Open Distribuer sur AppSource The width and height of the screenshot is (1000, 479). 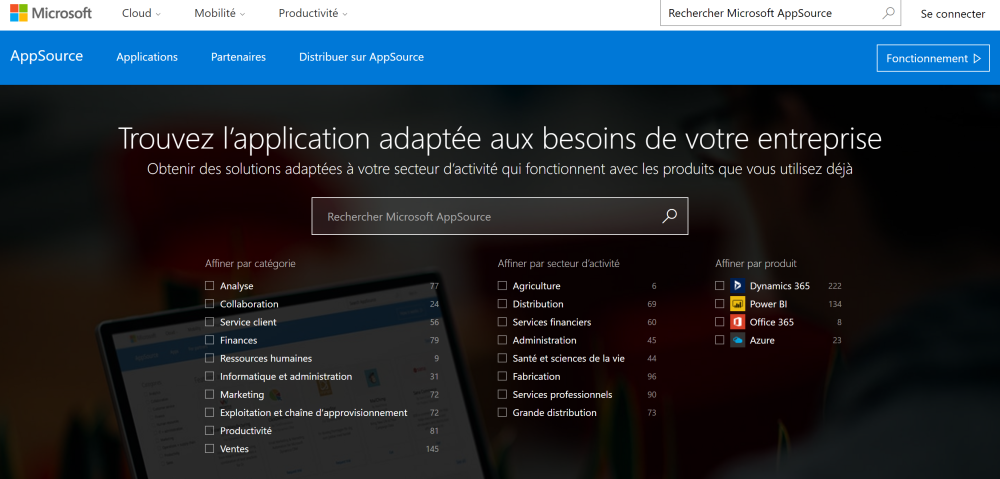361,57
